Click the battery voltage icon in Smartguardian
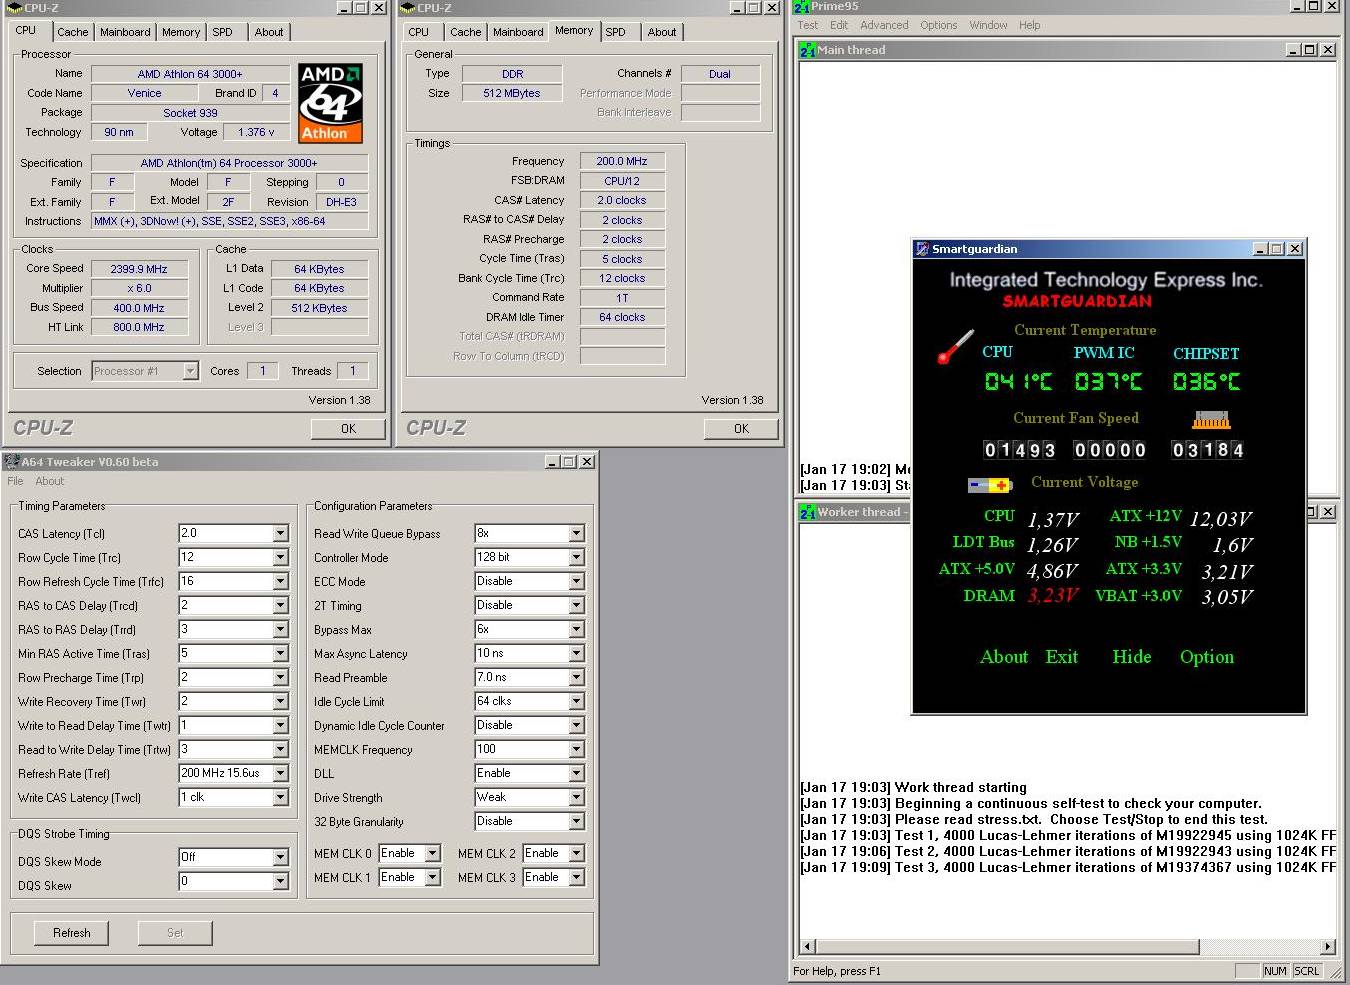This screenshot has width=1350, height=985. point(990,485)
